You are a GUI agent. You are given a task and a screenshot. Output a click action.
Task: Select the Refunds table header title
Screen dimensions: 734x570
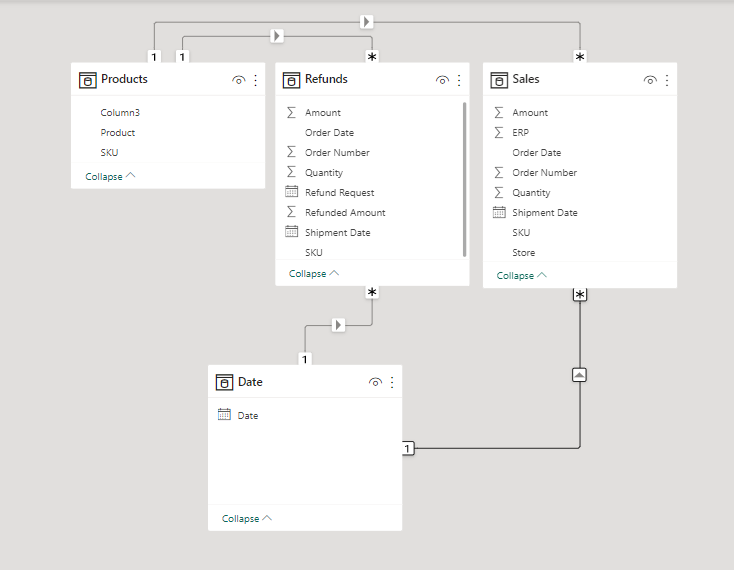point(326,79)
